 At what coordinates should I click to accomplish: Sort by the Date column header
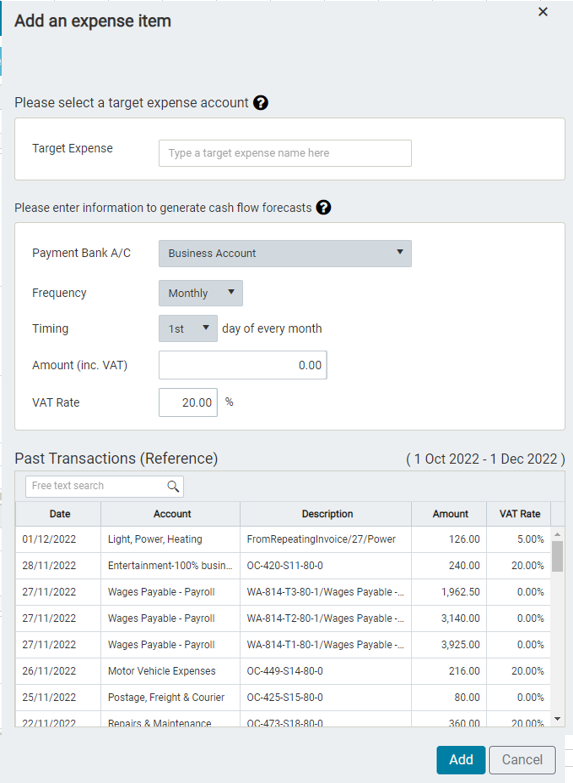(58, 514)
